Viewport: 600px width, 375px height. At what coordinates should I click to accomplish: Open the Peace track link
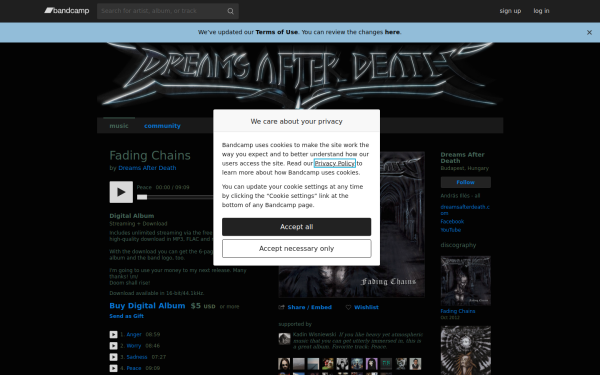click(x=134, y=368)
